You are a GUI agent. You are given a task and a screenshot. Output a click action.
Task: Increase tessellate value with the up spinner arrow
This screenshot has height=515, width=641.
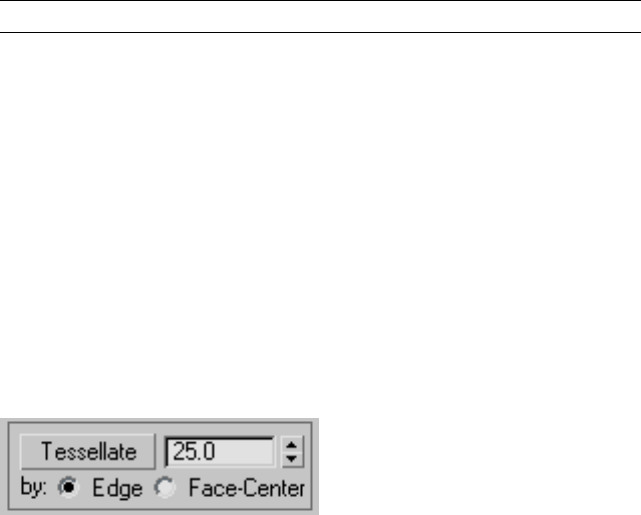292,445
